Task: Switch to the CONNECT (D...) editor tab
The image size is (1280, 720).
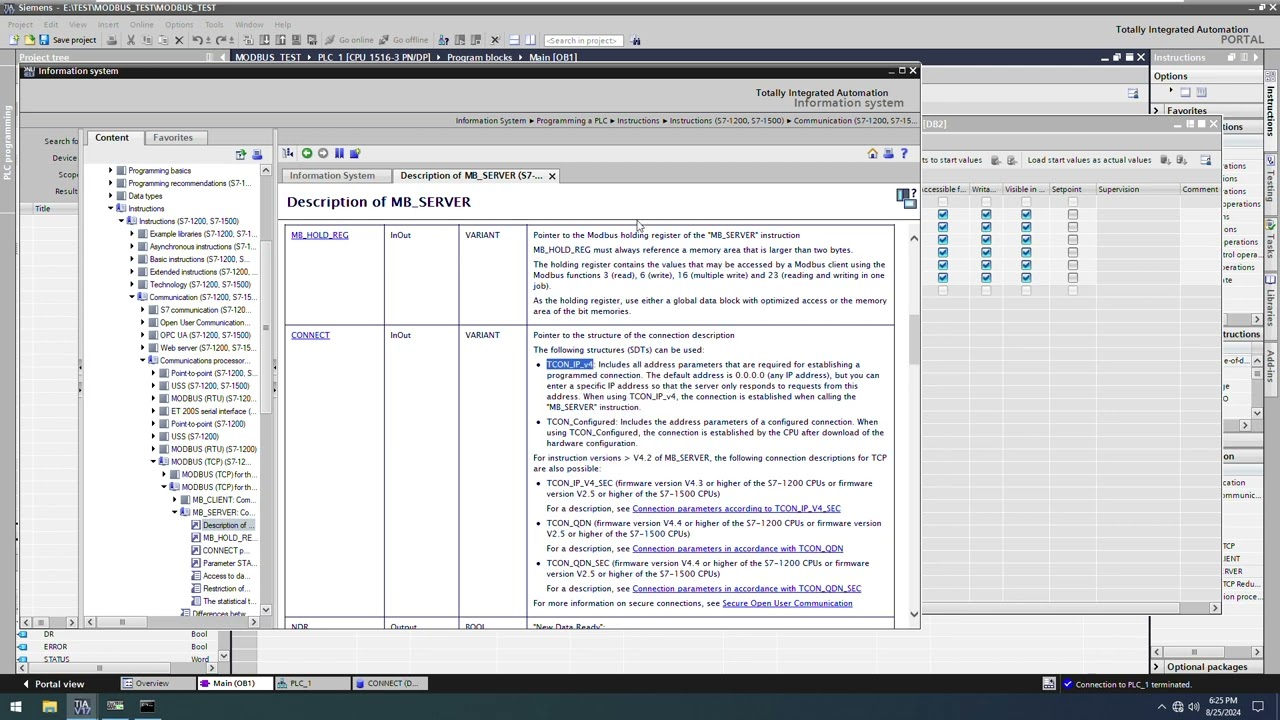Action: 391,684
